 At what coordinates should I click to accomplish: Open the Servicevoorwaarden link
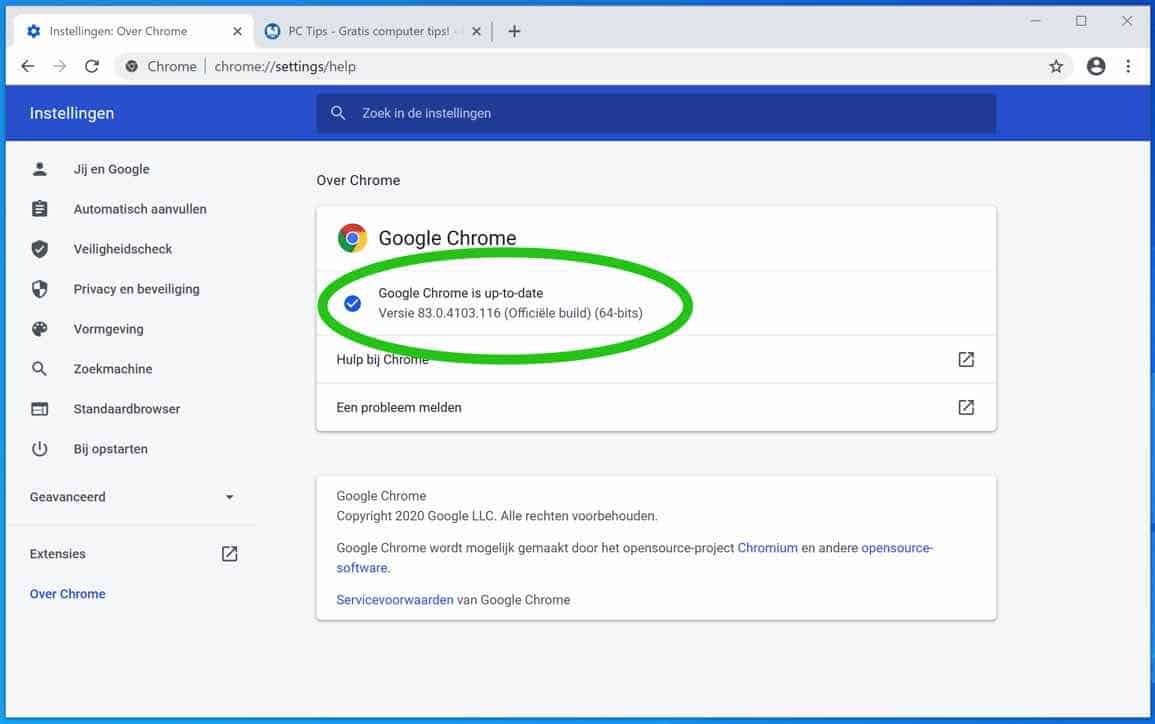click(394, 600)
